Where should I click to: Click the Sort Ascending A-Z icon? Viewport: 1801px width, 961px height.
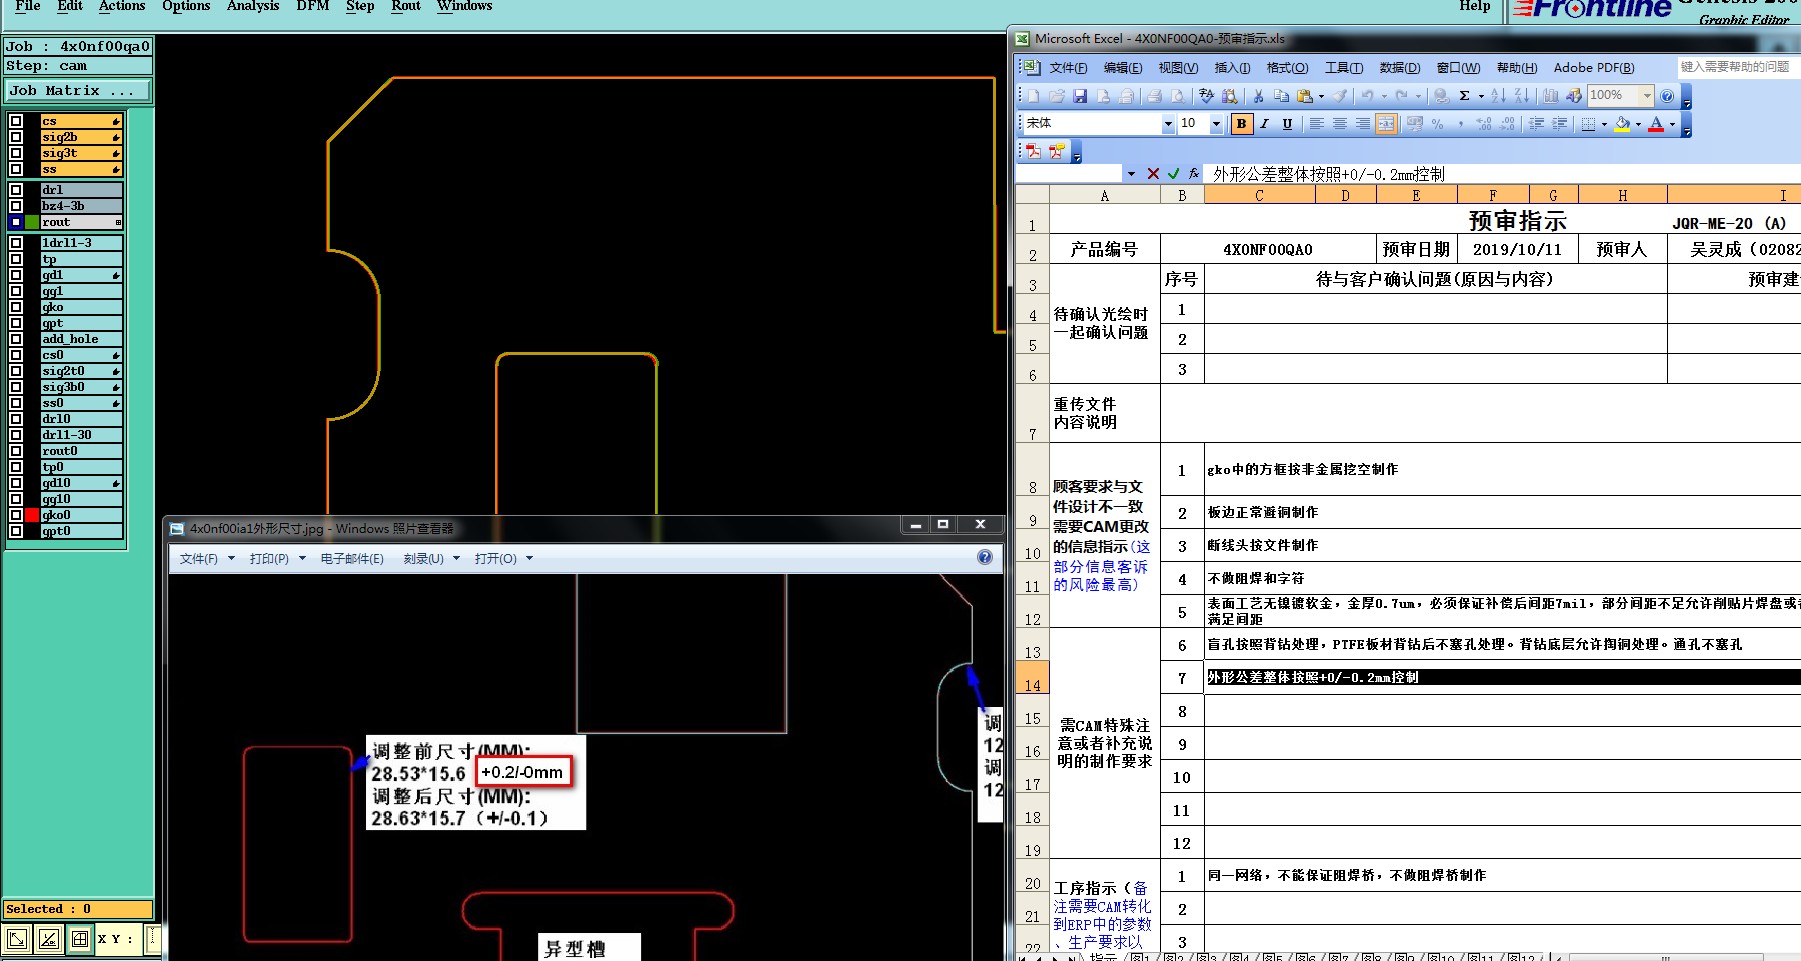click(x=1498, y=96)
